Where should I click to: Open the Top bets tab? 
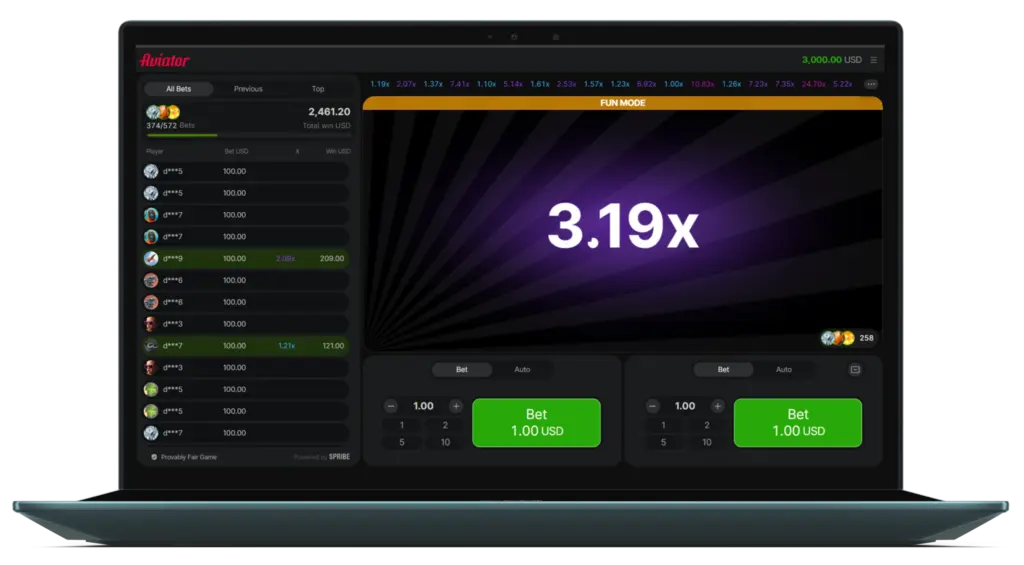tap(318, 89)
